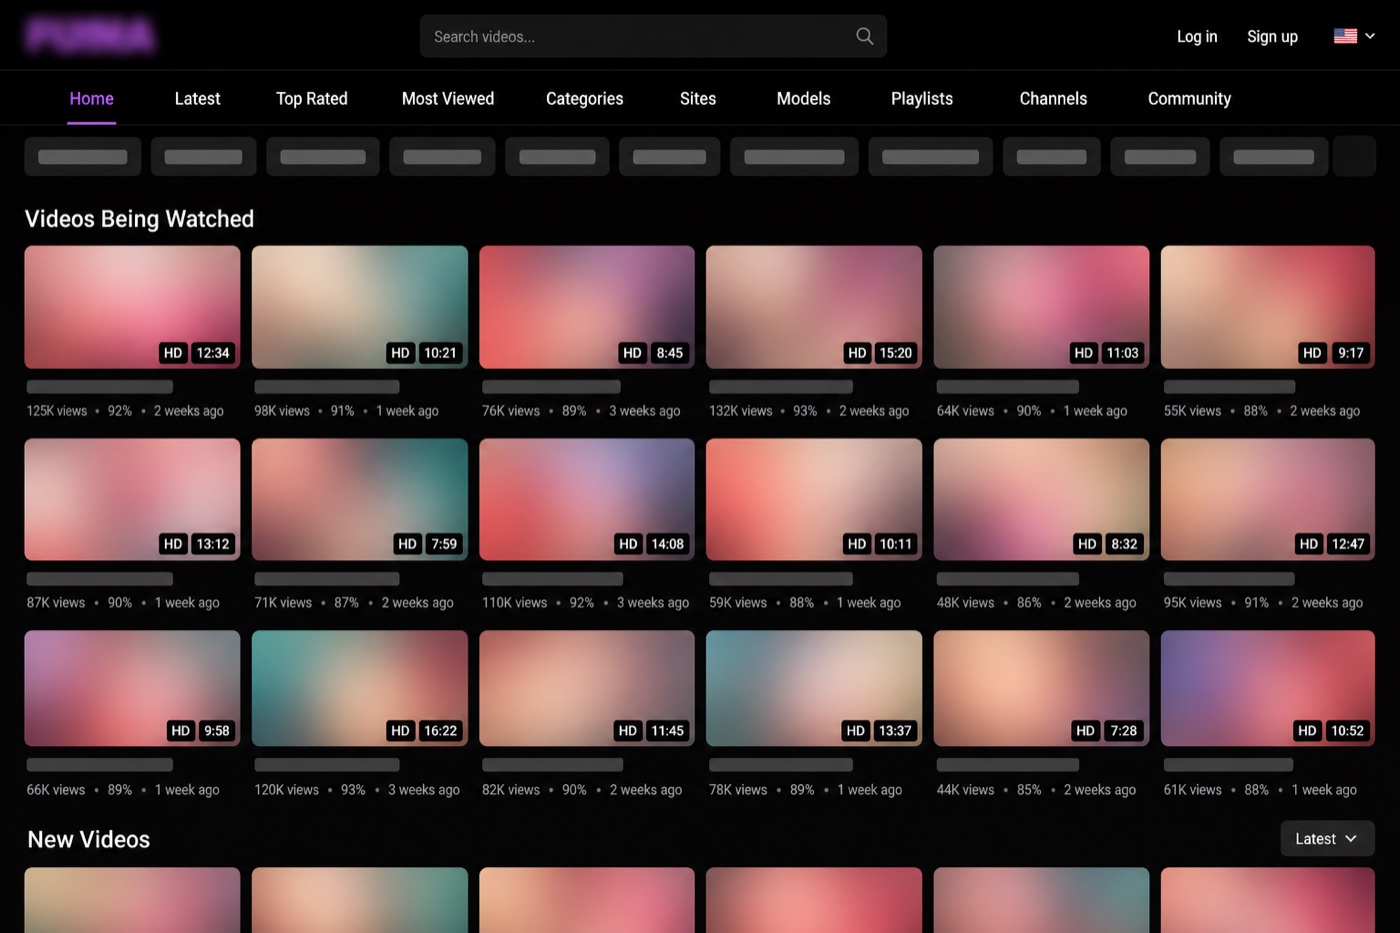Open the video thumbnail with duration 14:08
This screenshot has width=1400, height=933.
pos(587,499)
